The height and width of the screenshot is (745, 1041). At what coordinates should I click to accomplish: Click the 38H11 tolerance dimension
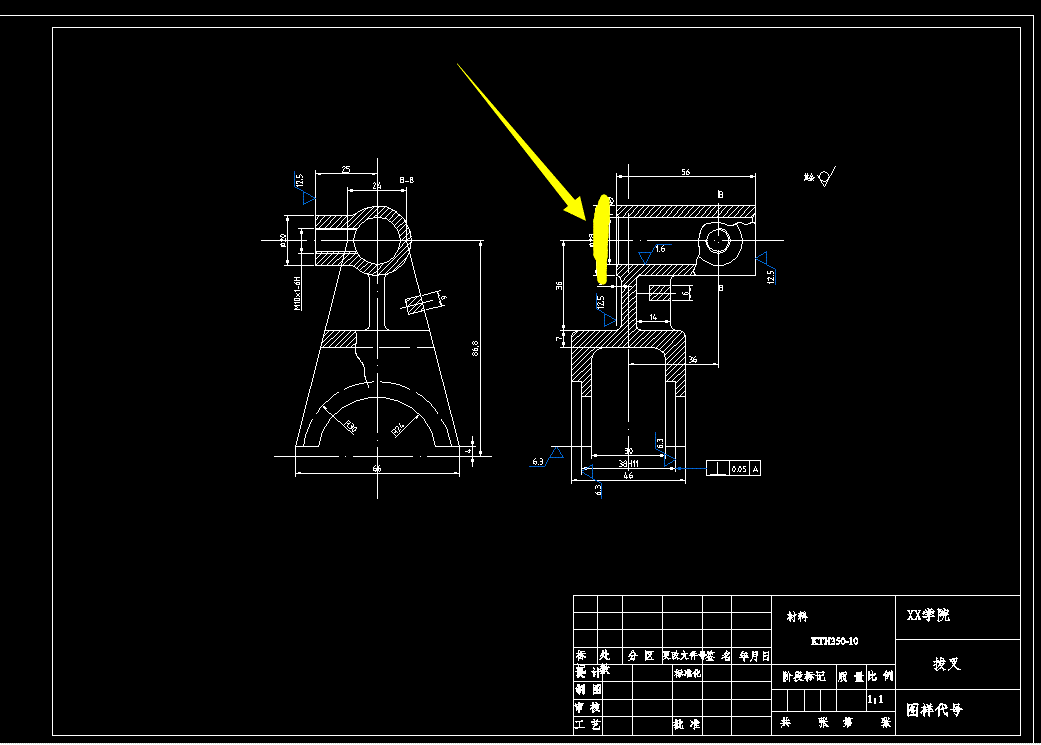[629, 463]
